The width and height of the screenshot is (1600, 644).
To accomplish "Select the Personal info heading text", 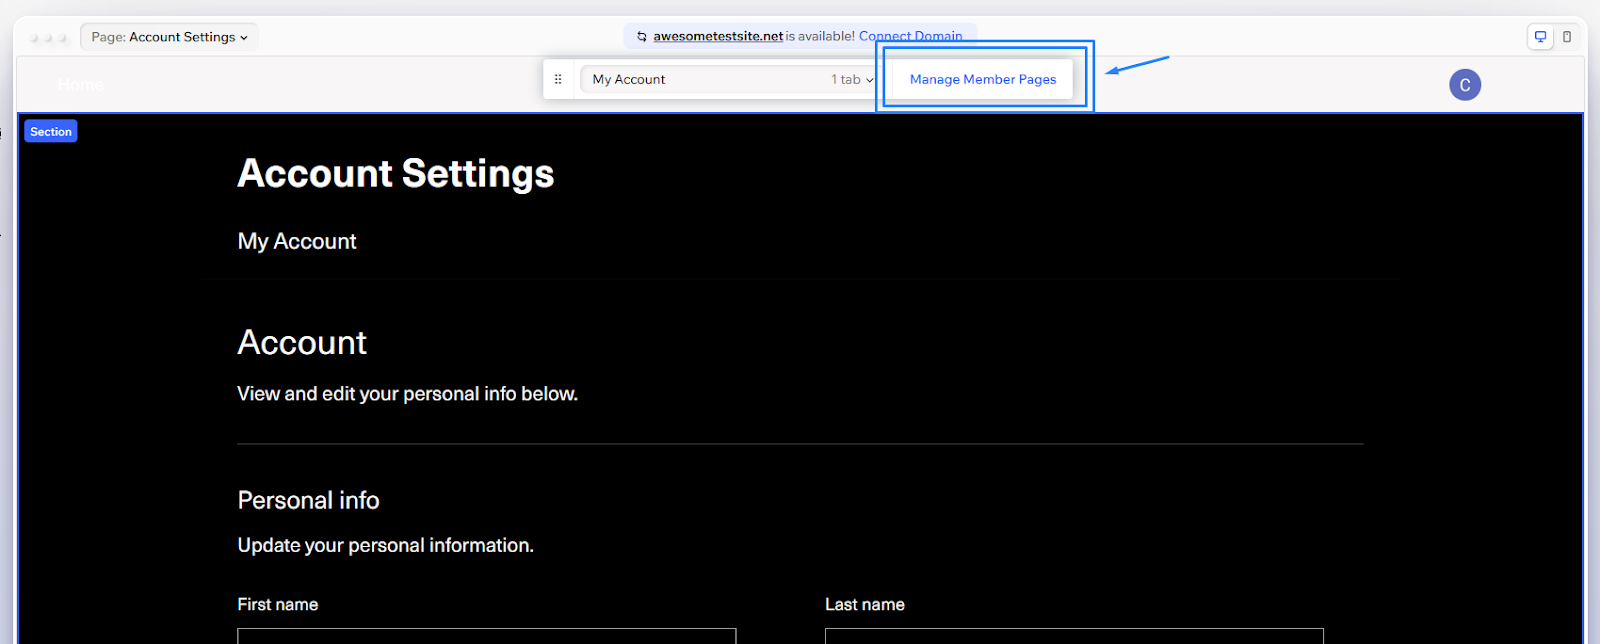I will coord(308,500).
